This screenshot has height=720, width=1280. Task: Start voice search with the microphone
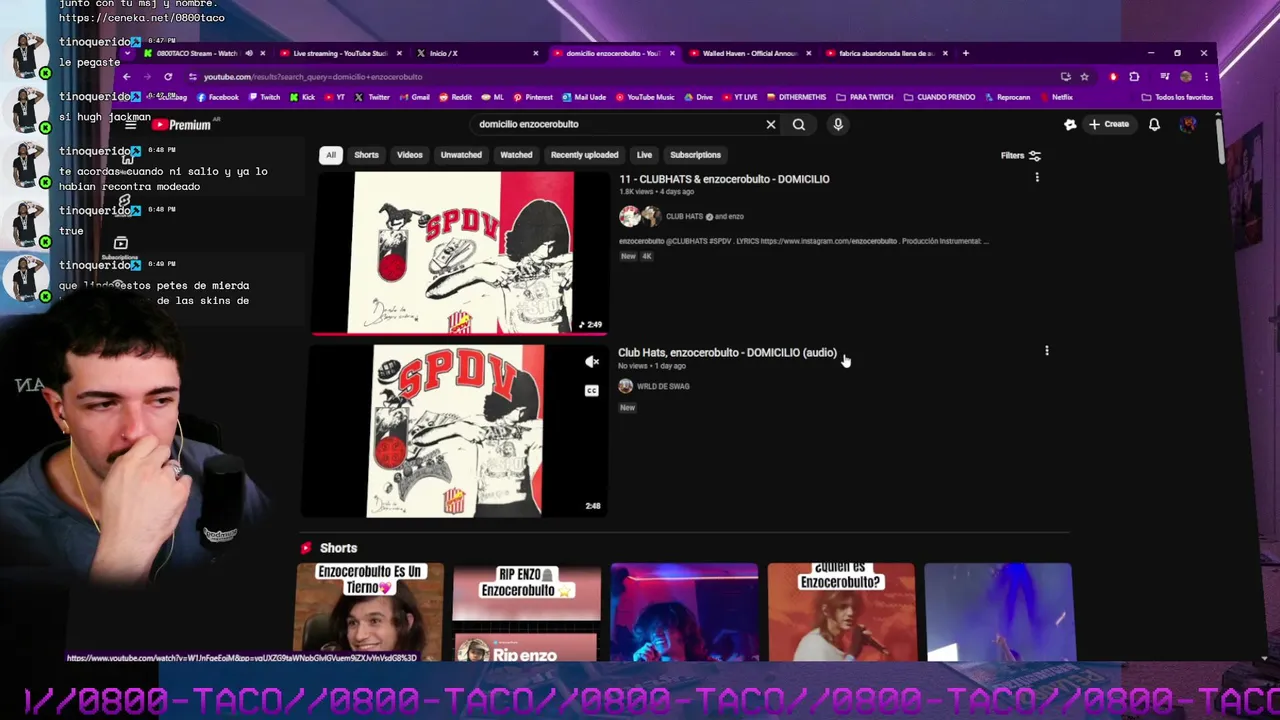tap(838, 125)
